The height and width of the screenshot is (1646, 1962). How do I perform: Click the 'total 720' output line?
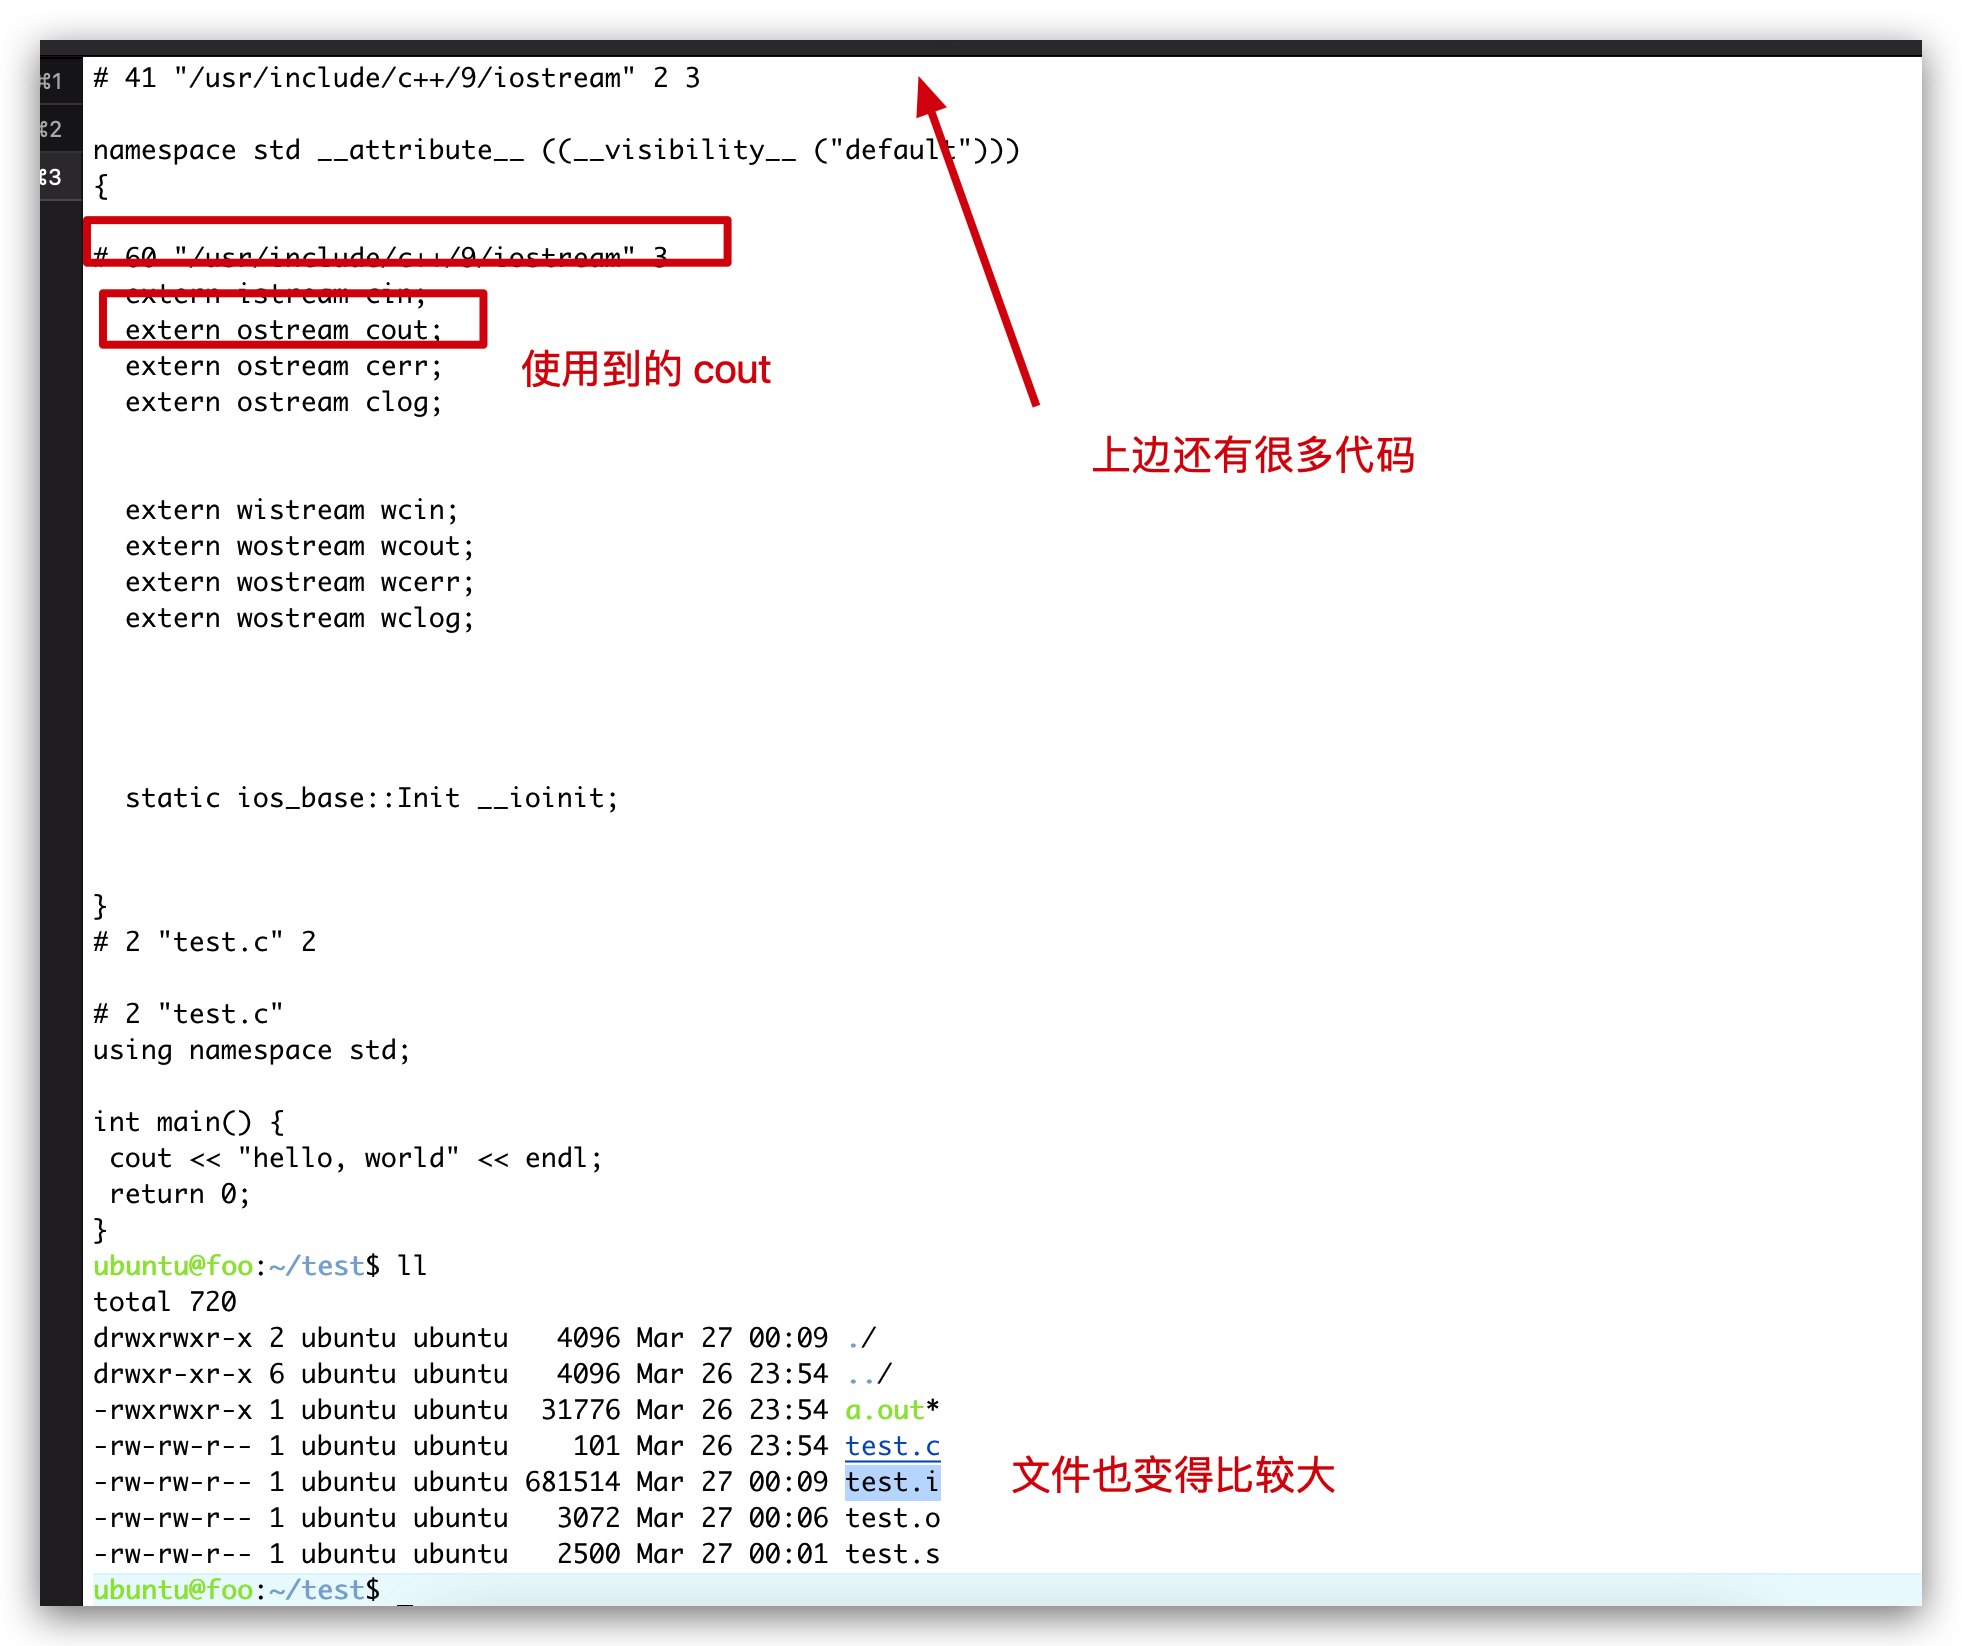(165, 1302)
